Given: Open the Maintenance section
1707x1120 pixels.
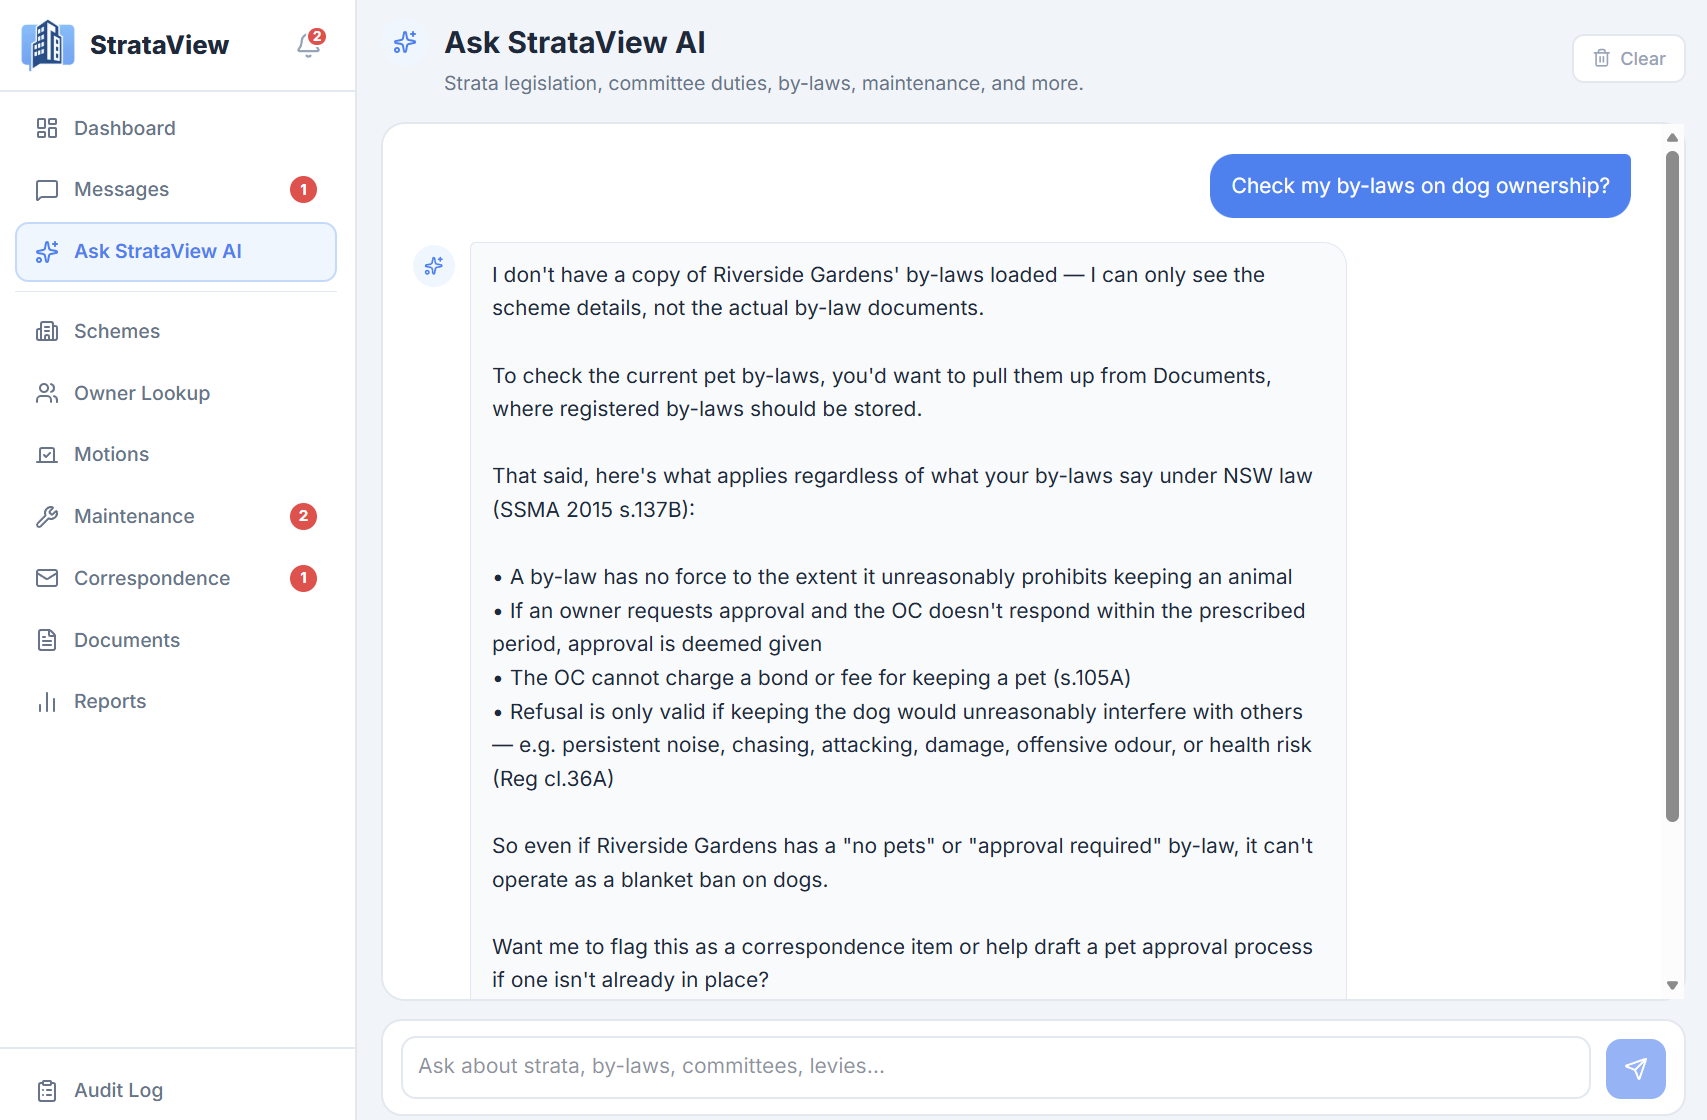Looking at the screenshot, I should 176,517.
